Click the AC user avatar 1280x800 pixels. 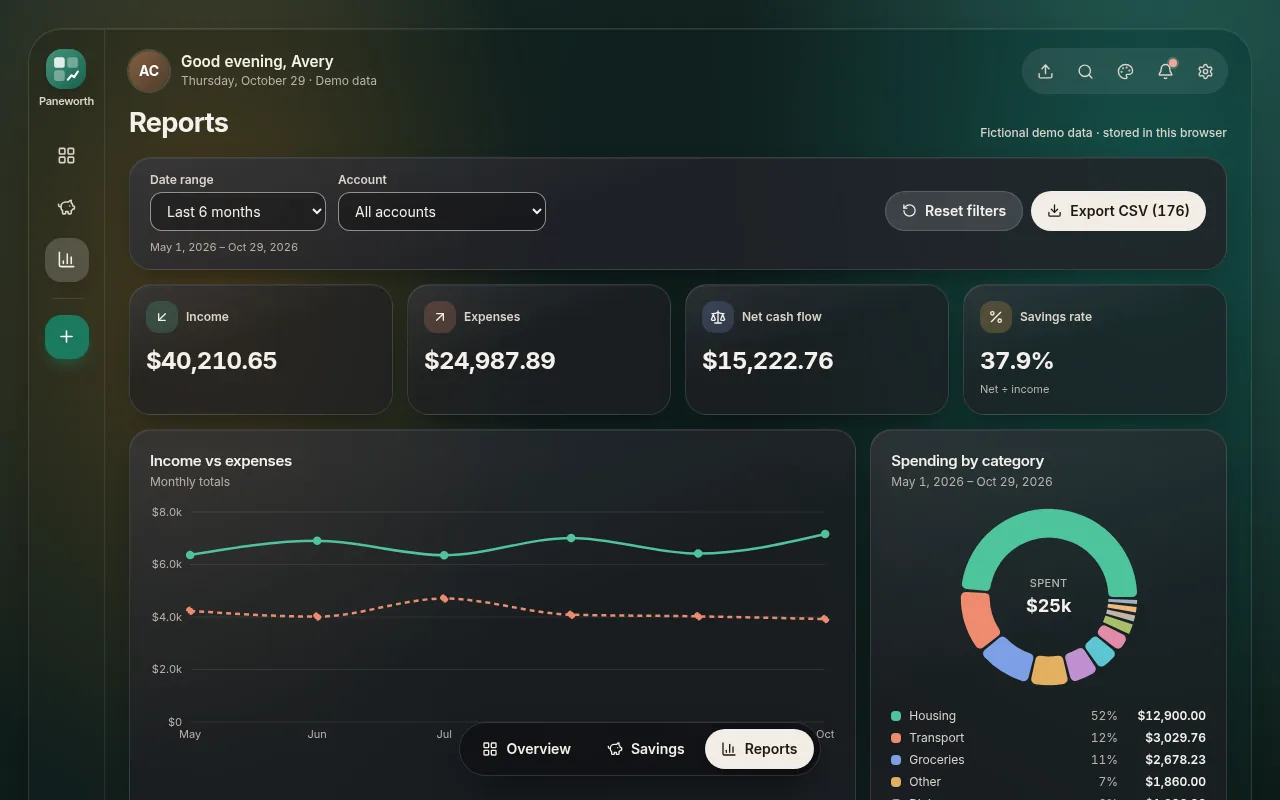[149, 71]
